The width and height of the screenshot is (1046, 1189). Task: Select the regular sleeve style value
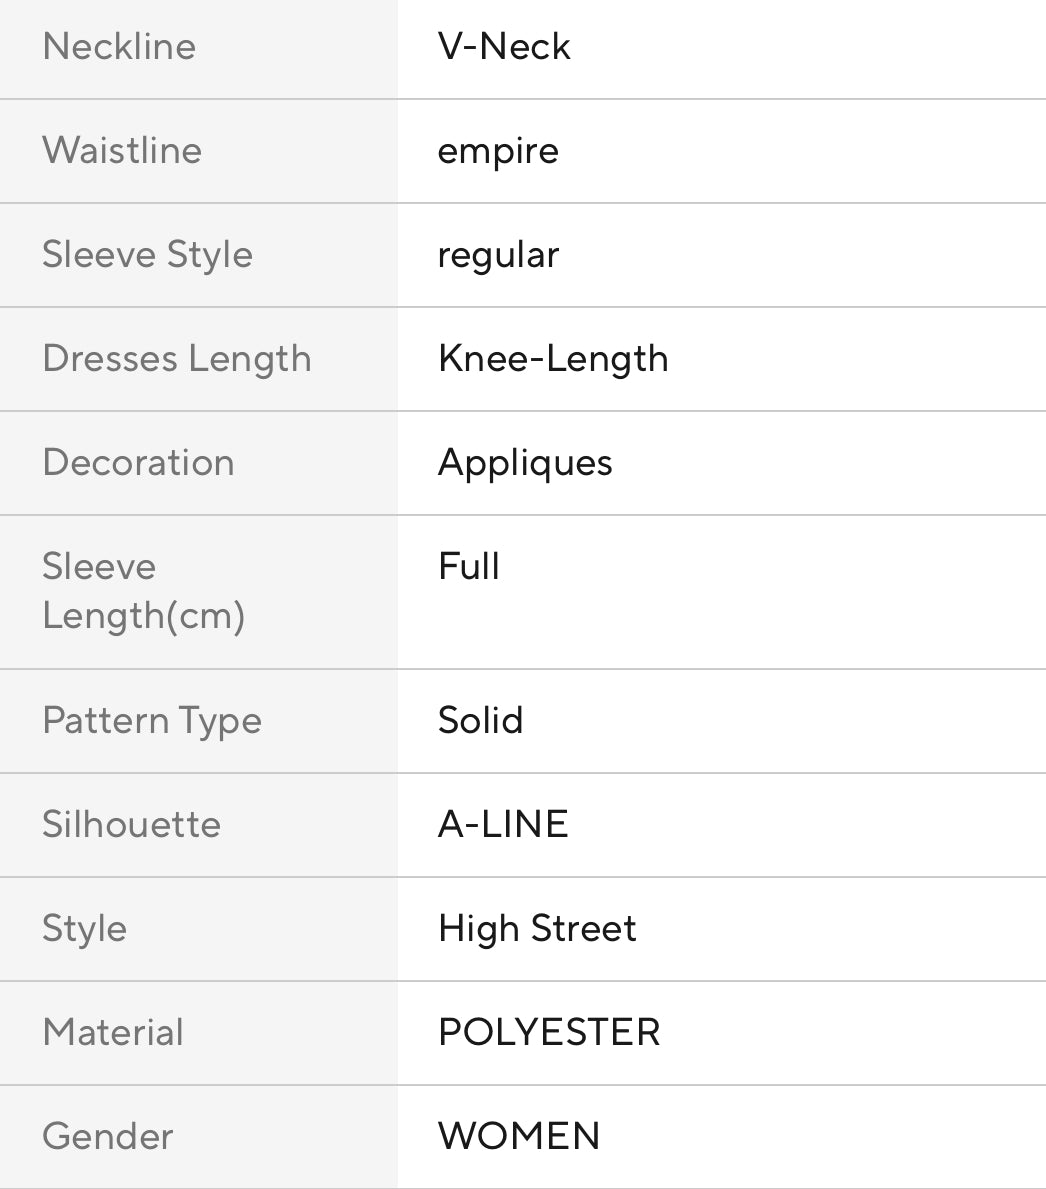(x=498, y=256)
